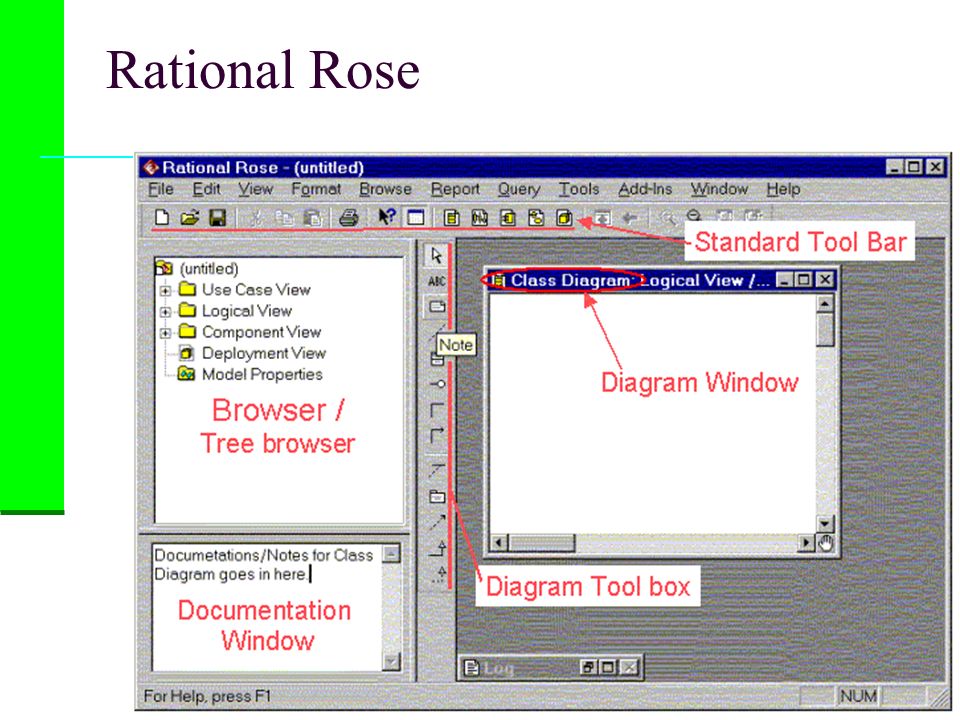Click diagram window horizontal scroll left arrow
Viewport: 960px width, 720px height.
tap(500, 542)
